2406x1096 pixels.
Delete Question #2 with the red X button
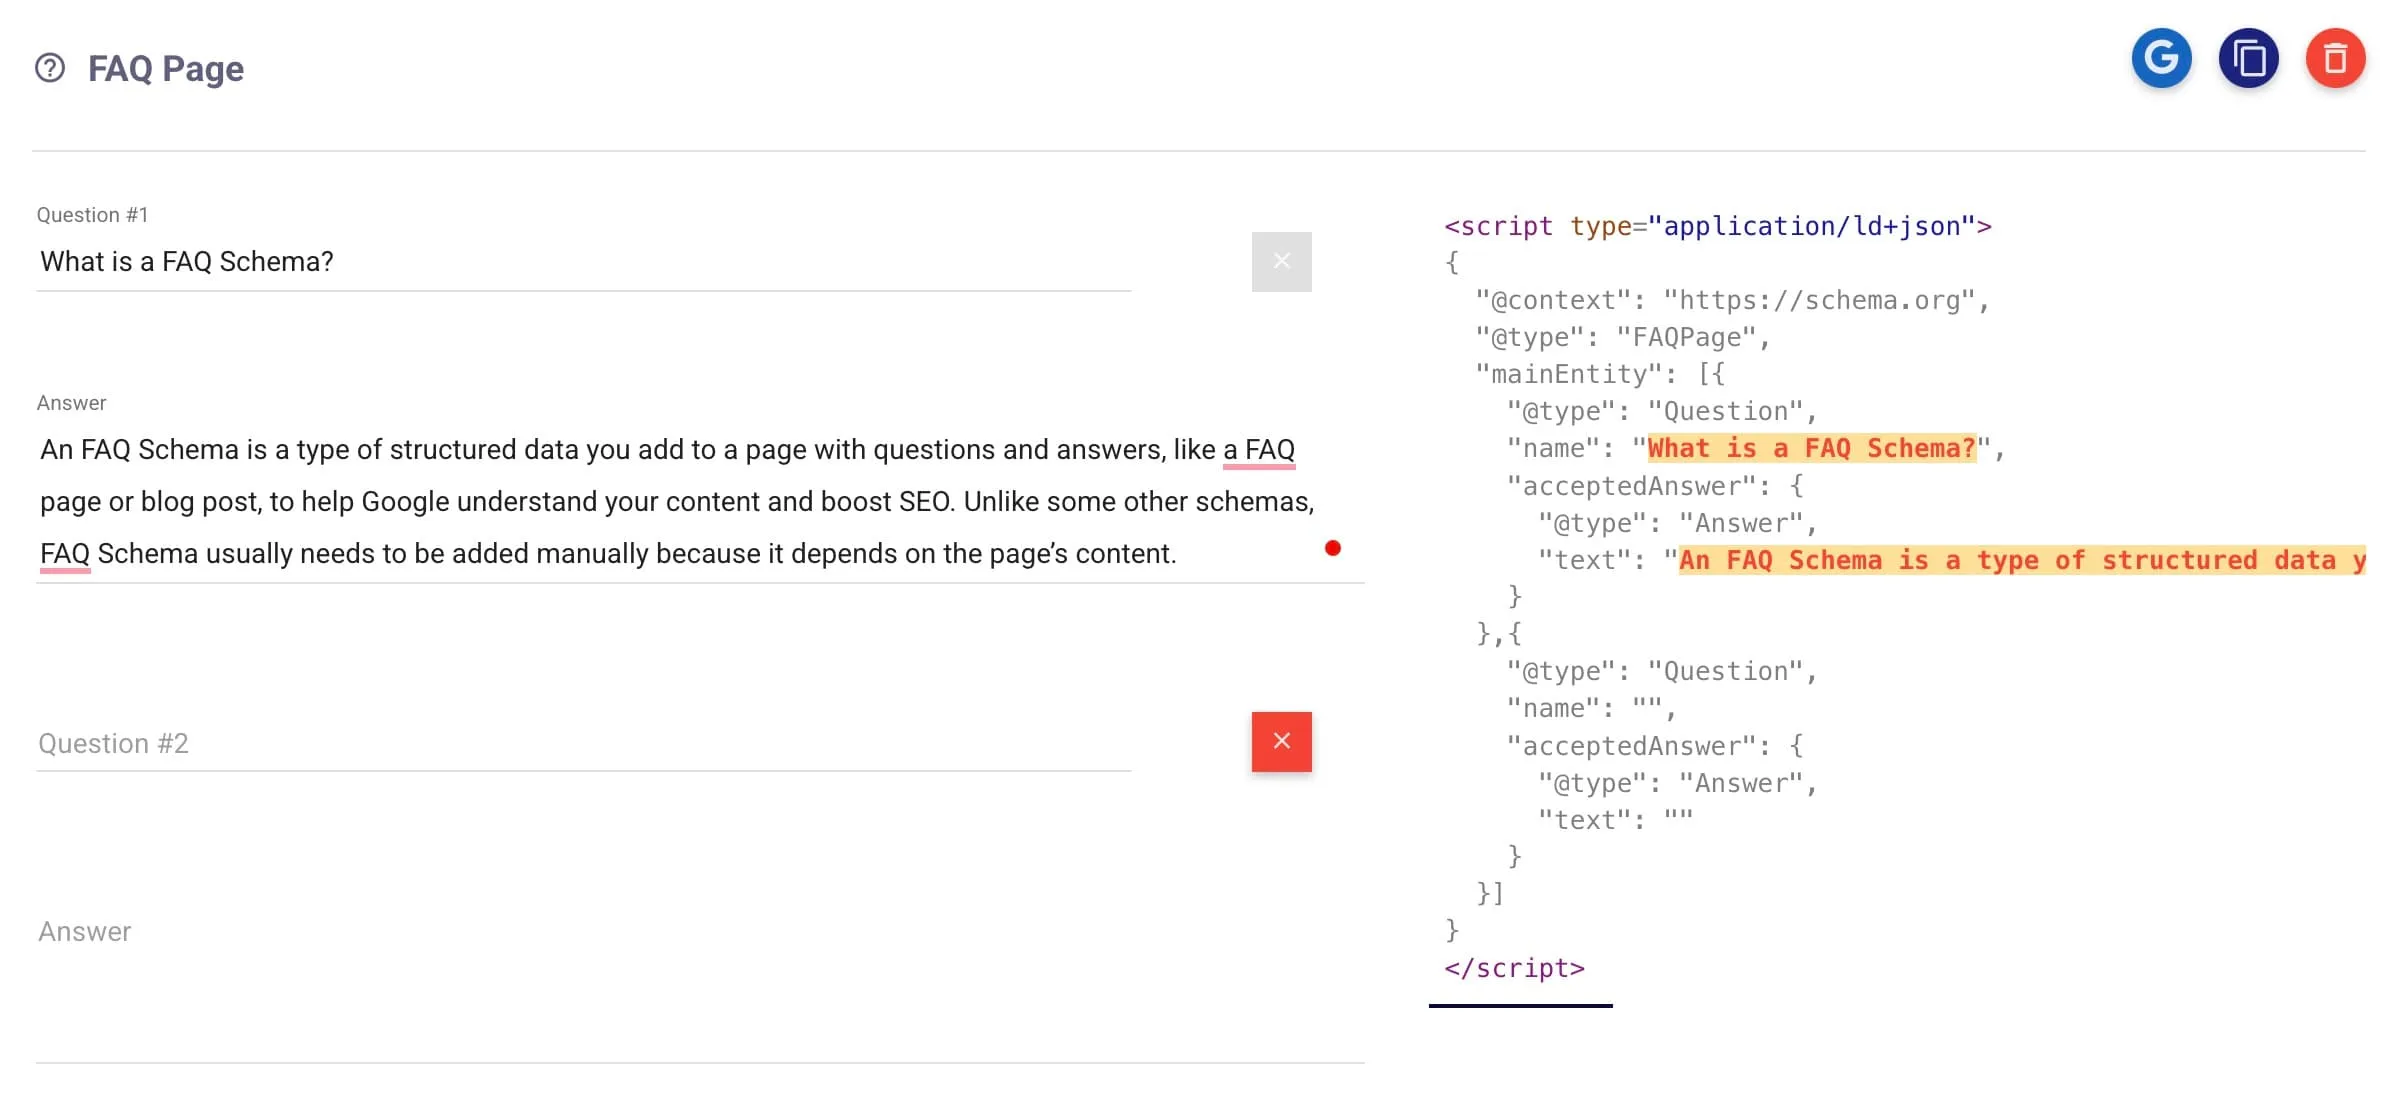pos(1281,742)
